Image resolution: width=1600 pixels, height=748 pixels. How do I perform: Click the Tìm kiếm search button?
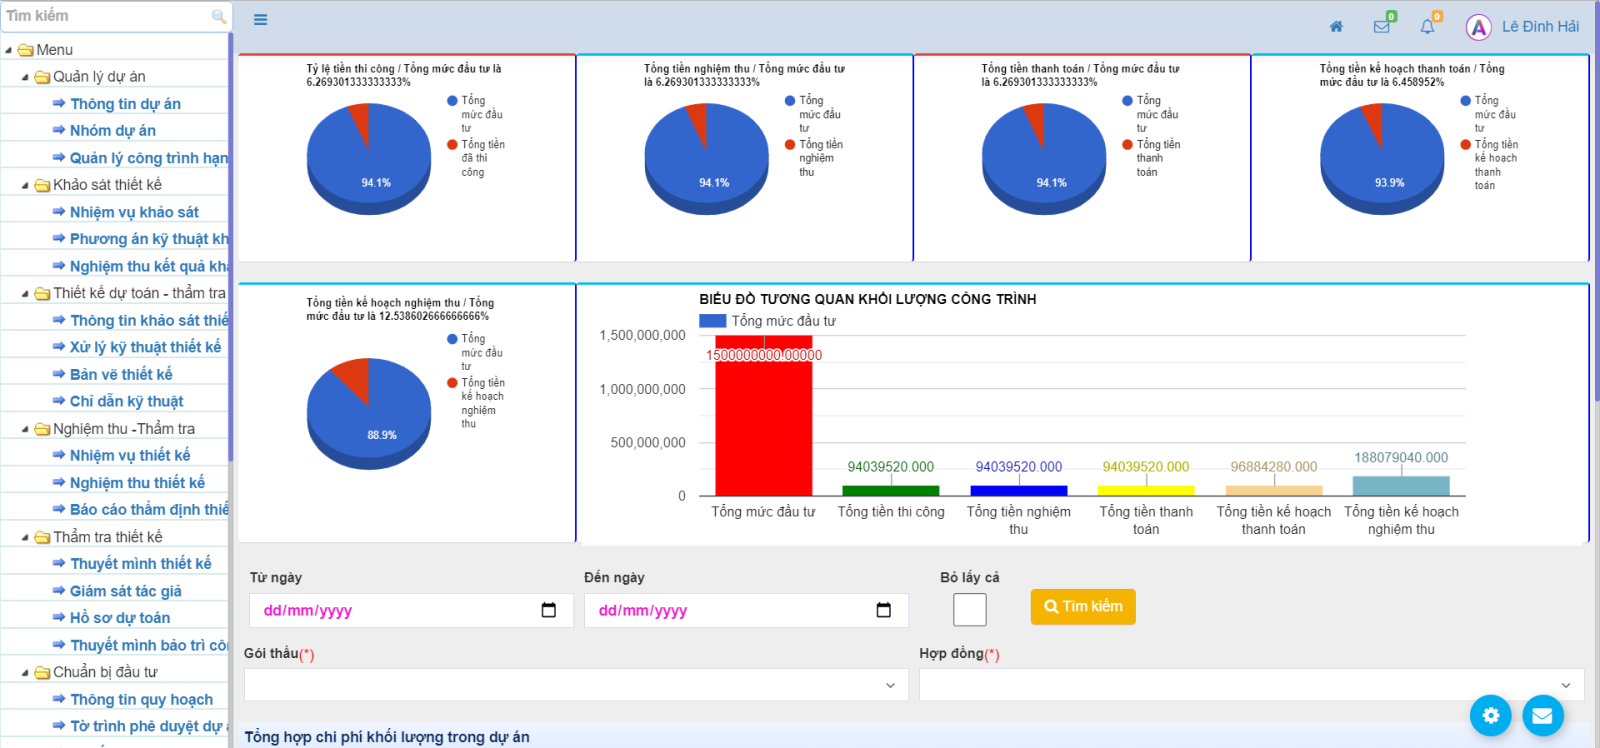pos(1083,607)
